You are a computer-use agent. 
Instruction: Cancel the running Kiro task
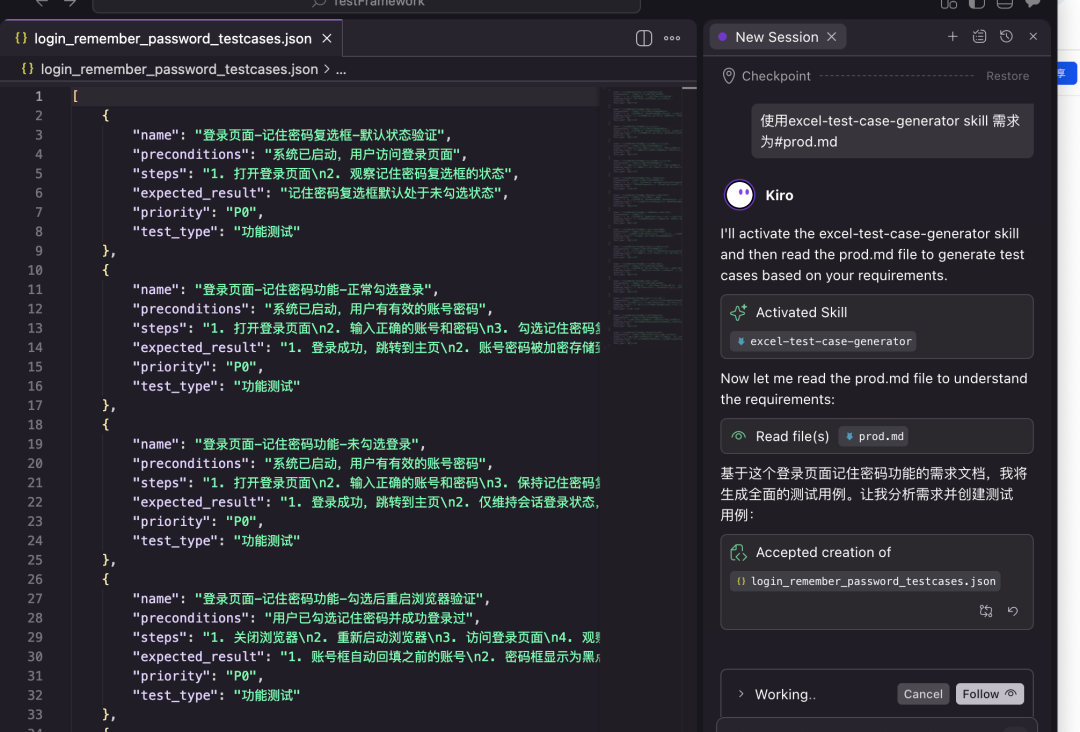922,694
